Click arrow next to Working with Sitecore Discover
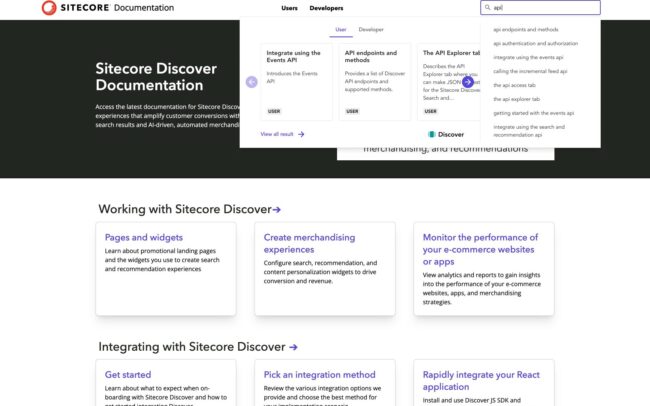This screenshot has width=650, height=406. [277, 210]
